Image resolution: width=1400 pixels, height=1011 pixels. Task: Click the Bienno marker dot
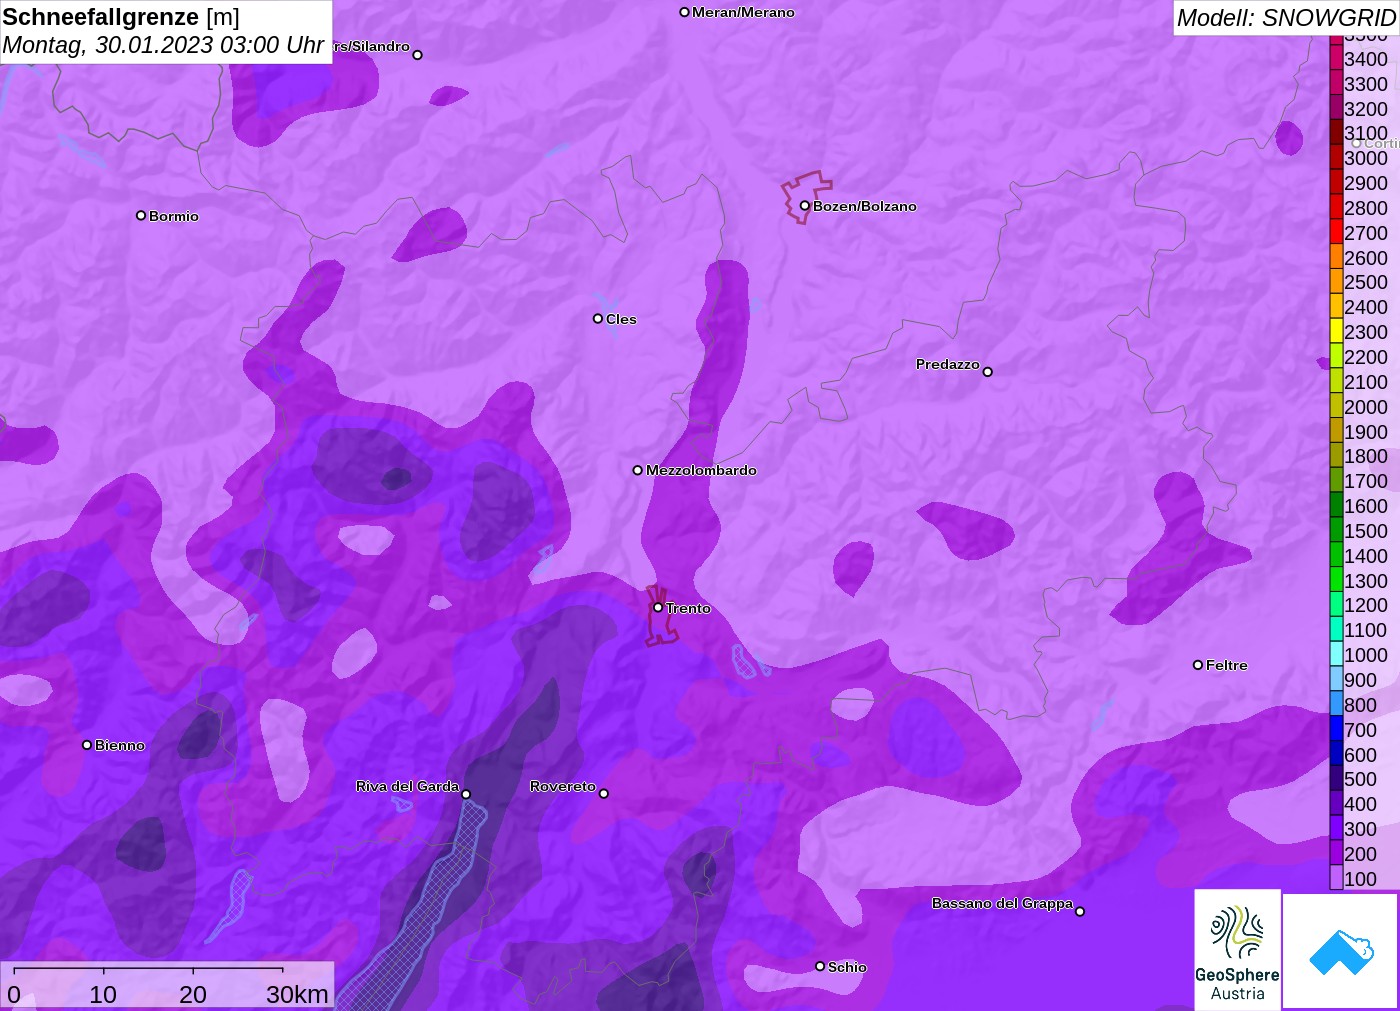tap(87, 745)
